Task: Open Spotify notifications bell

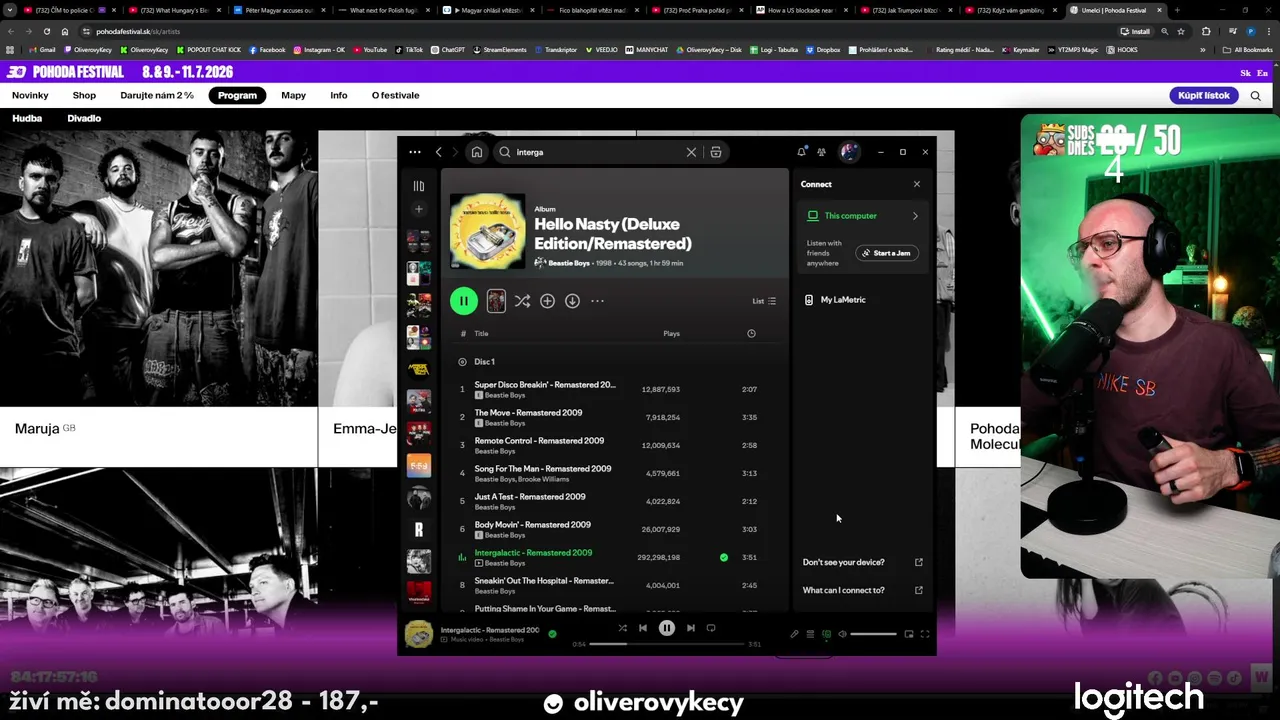Action: (801, 152)
